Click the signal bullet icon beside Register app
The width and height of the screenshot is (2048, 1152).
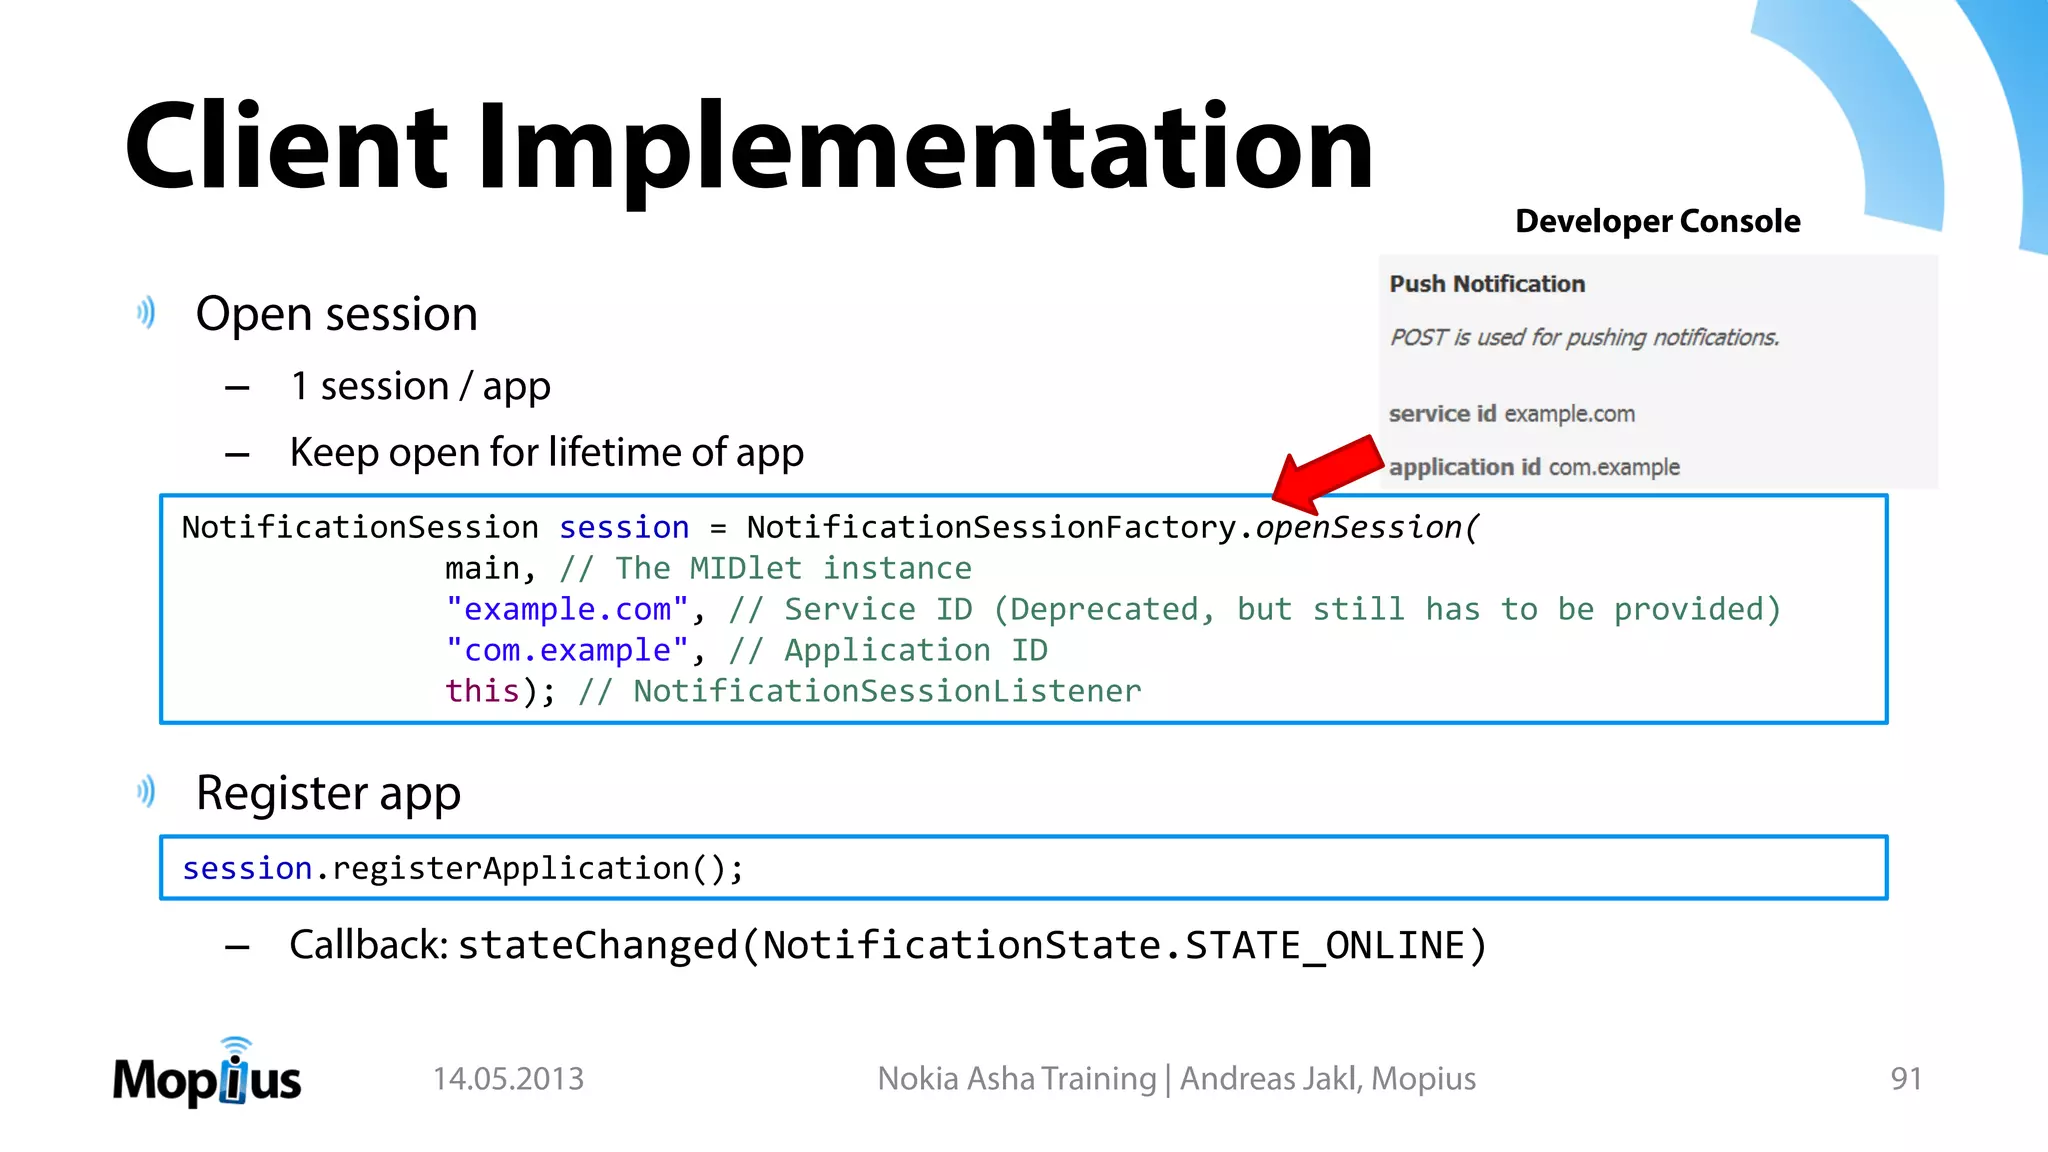click(x=146, y=792)
